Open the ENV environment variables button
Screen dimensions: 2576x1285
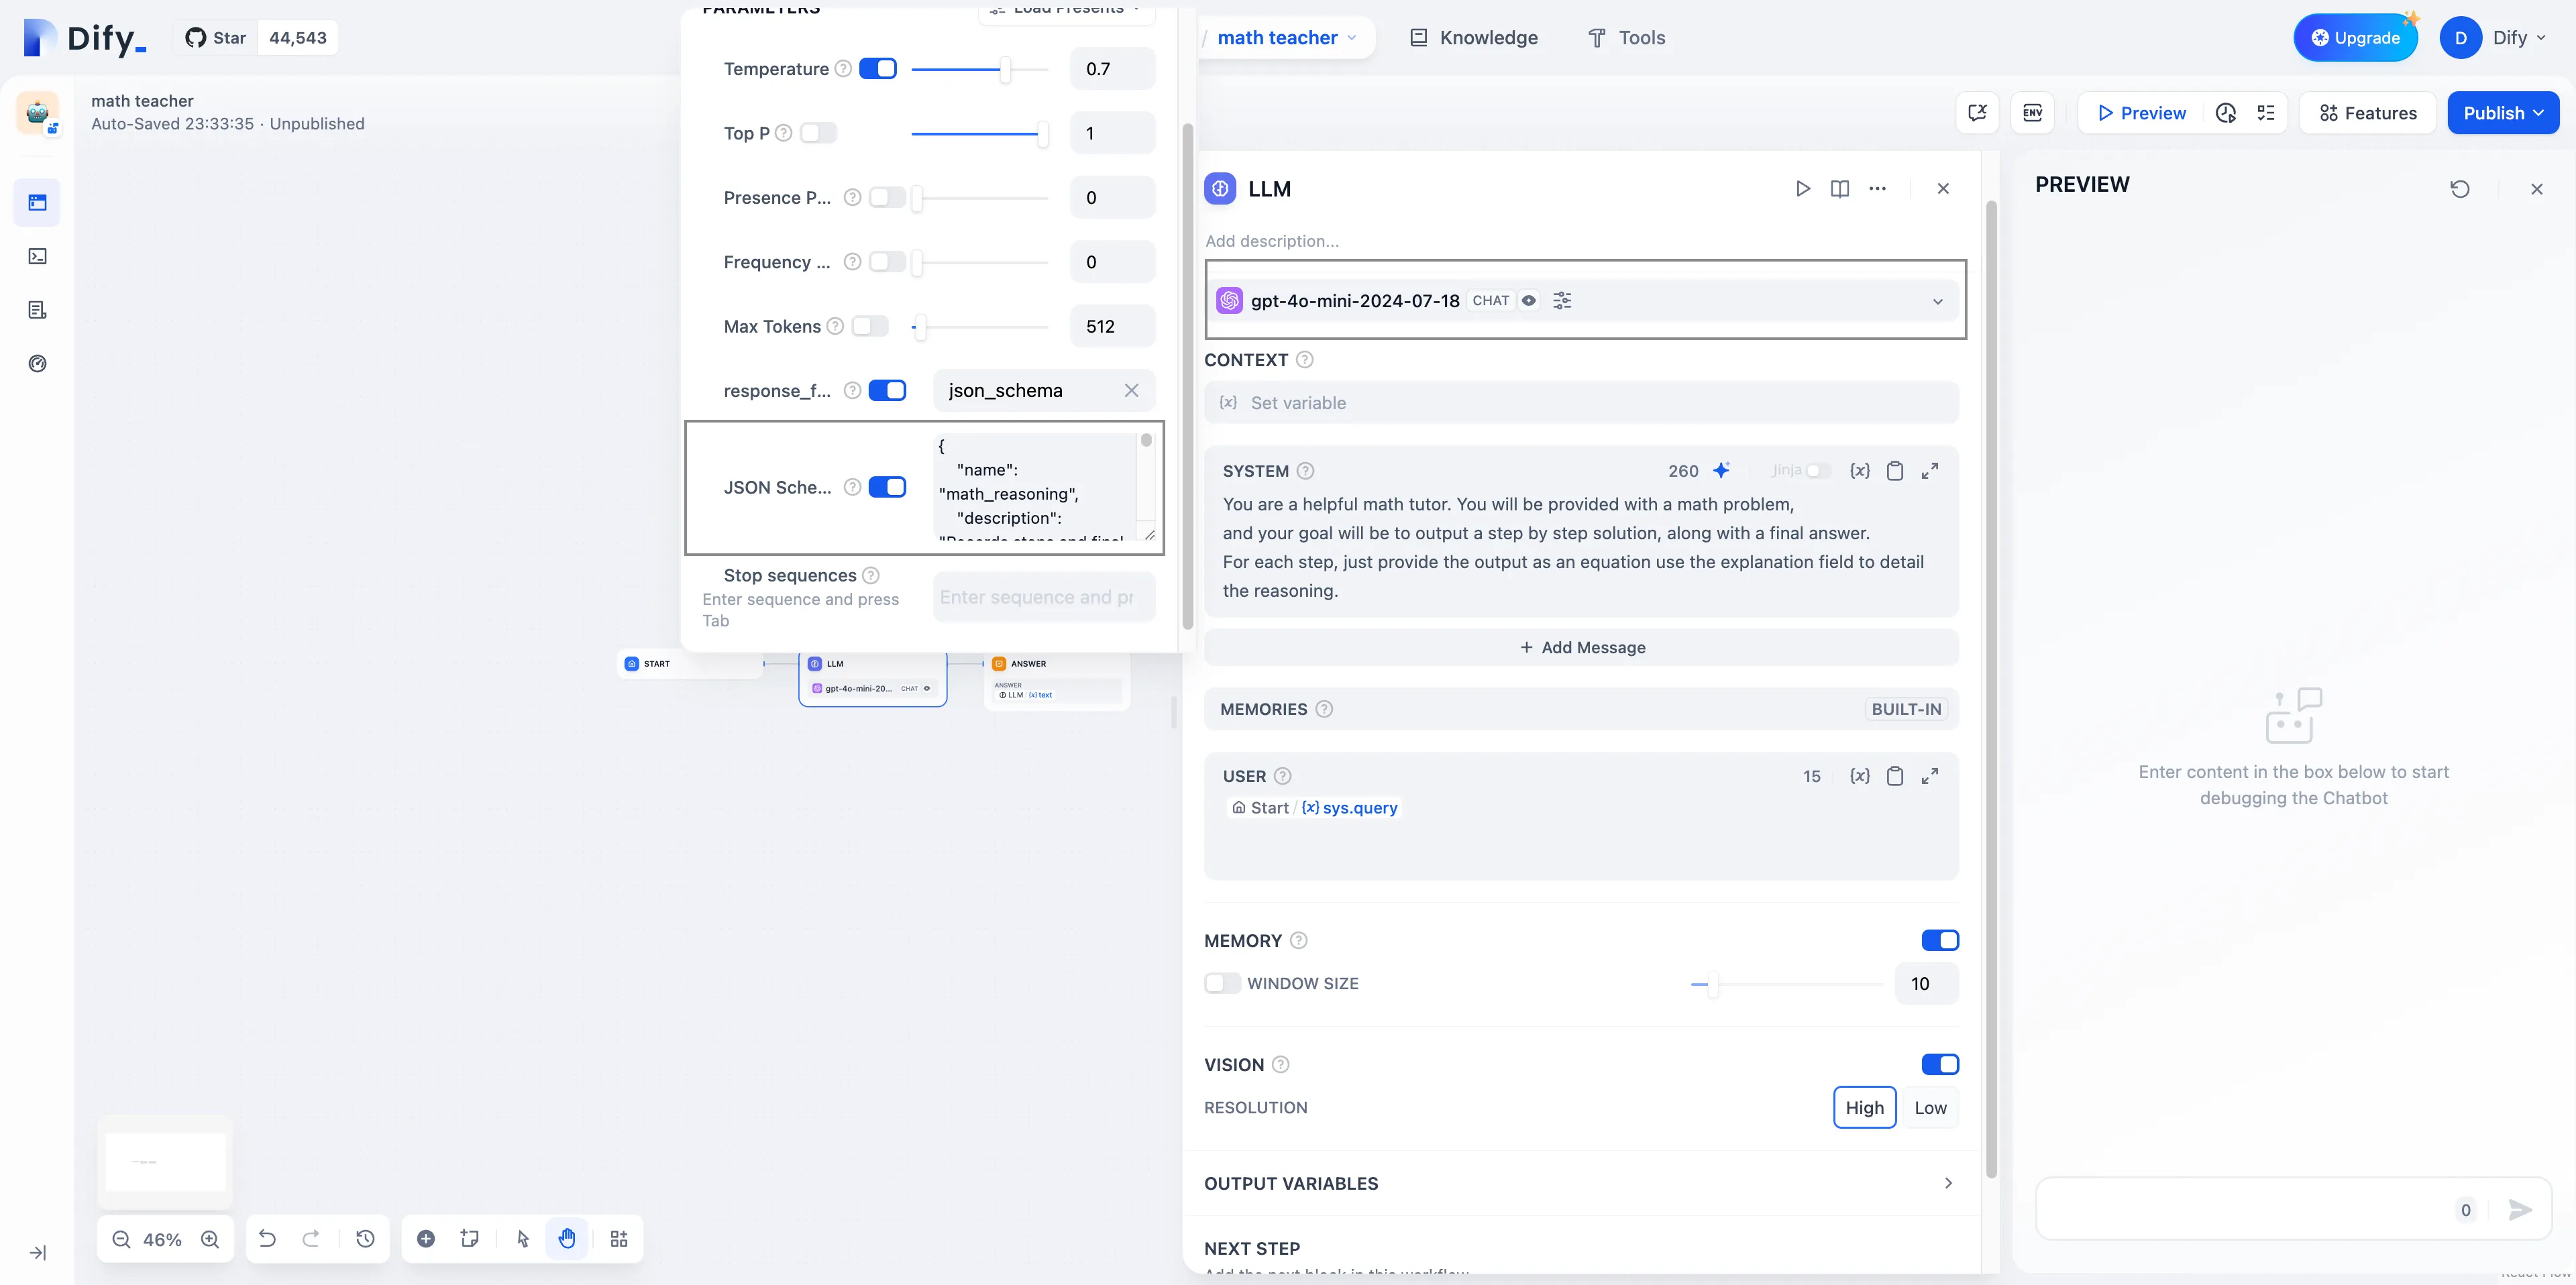pos(2032,113)
